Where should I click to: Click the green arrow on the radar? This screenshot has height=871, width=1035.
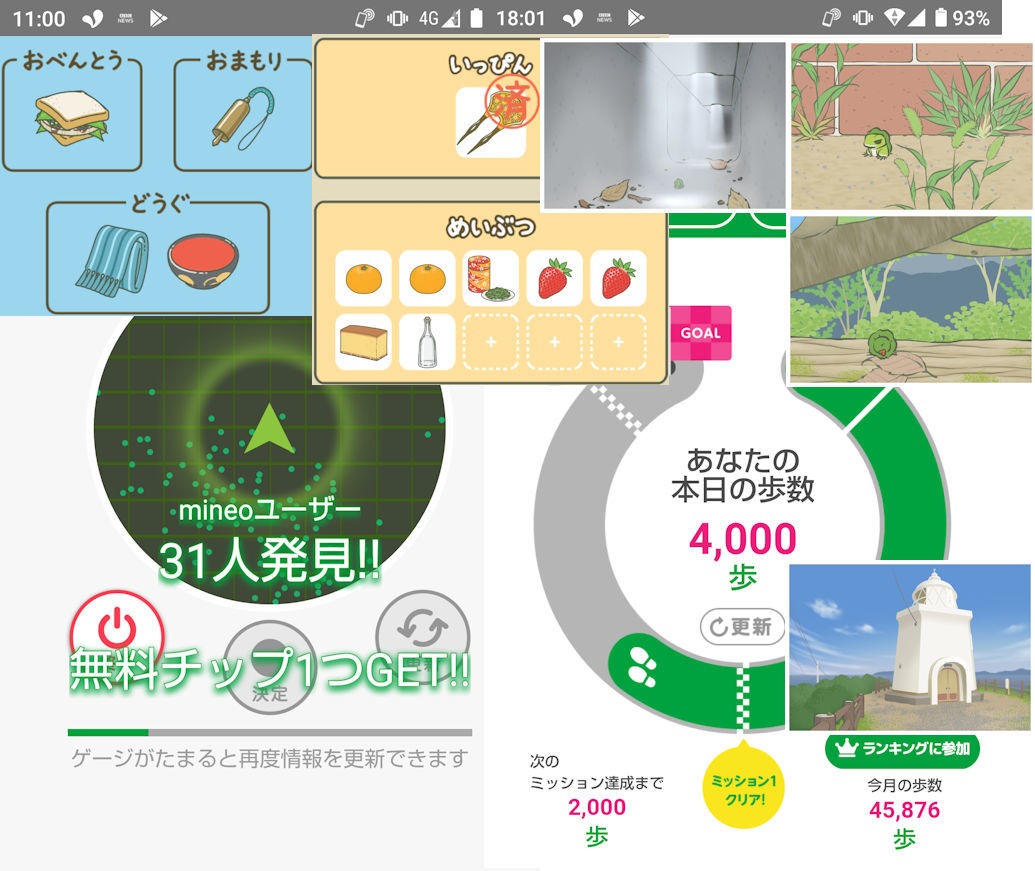(x=269, y=429)
